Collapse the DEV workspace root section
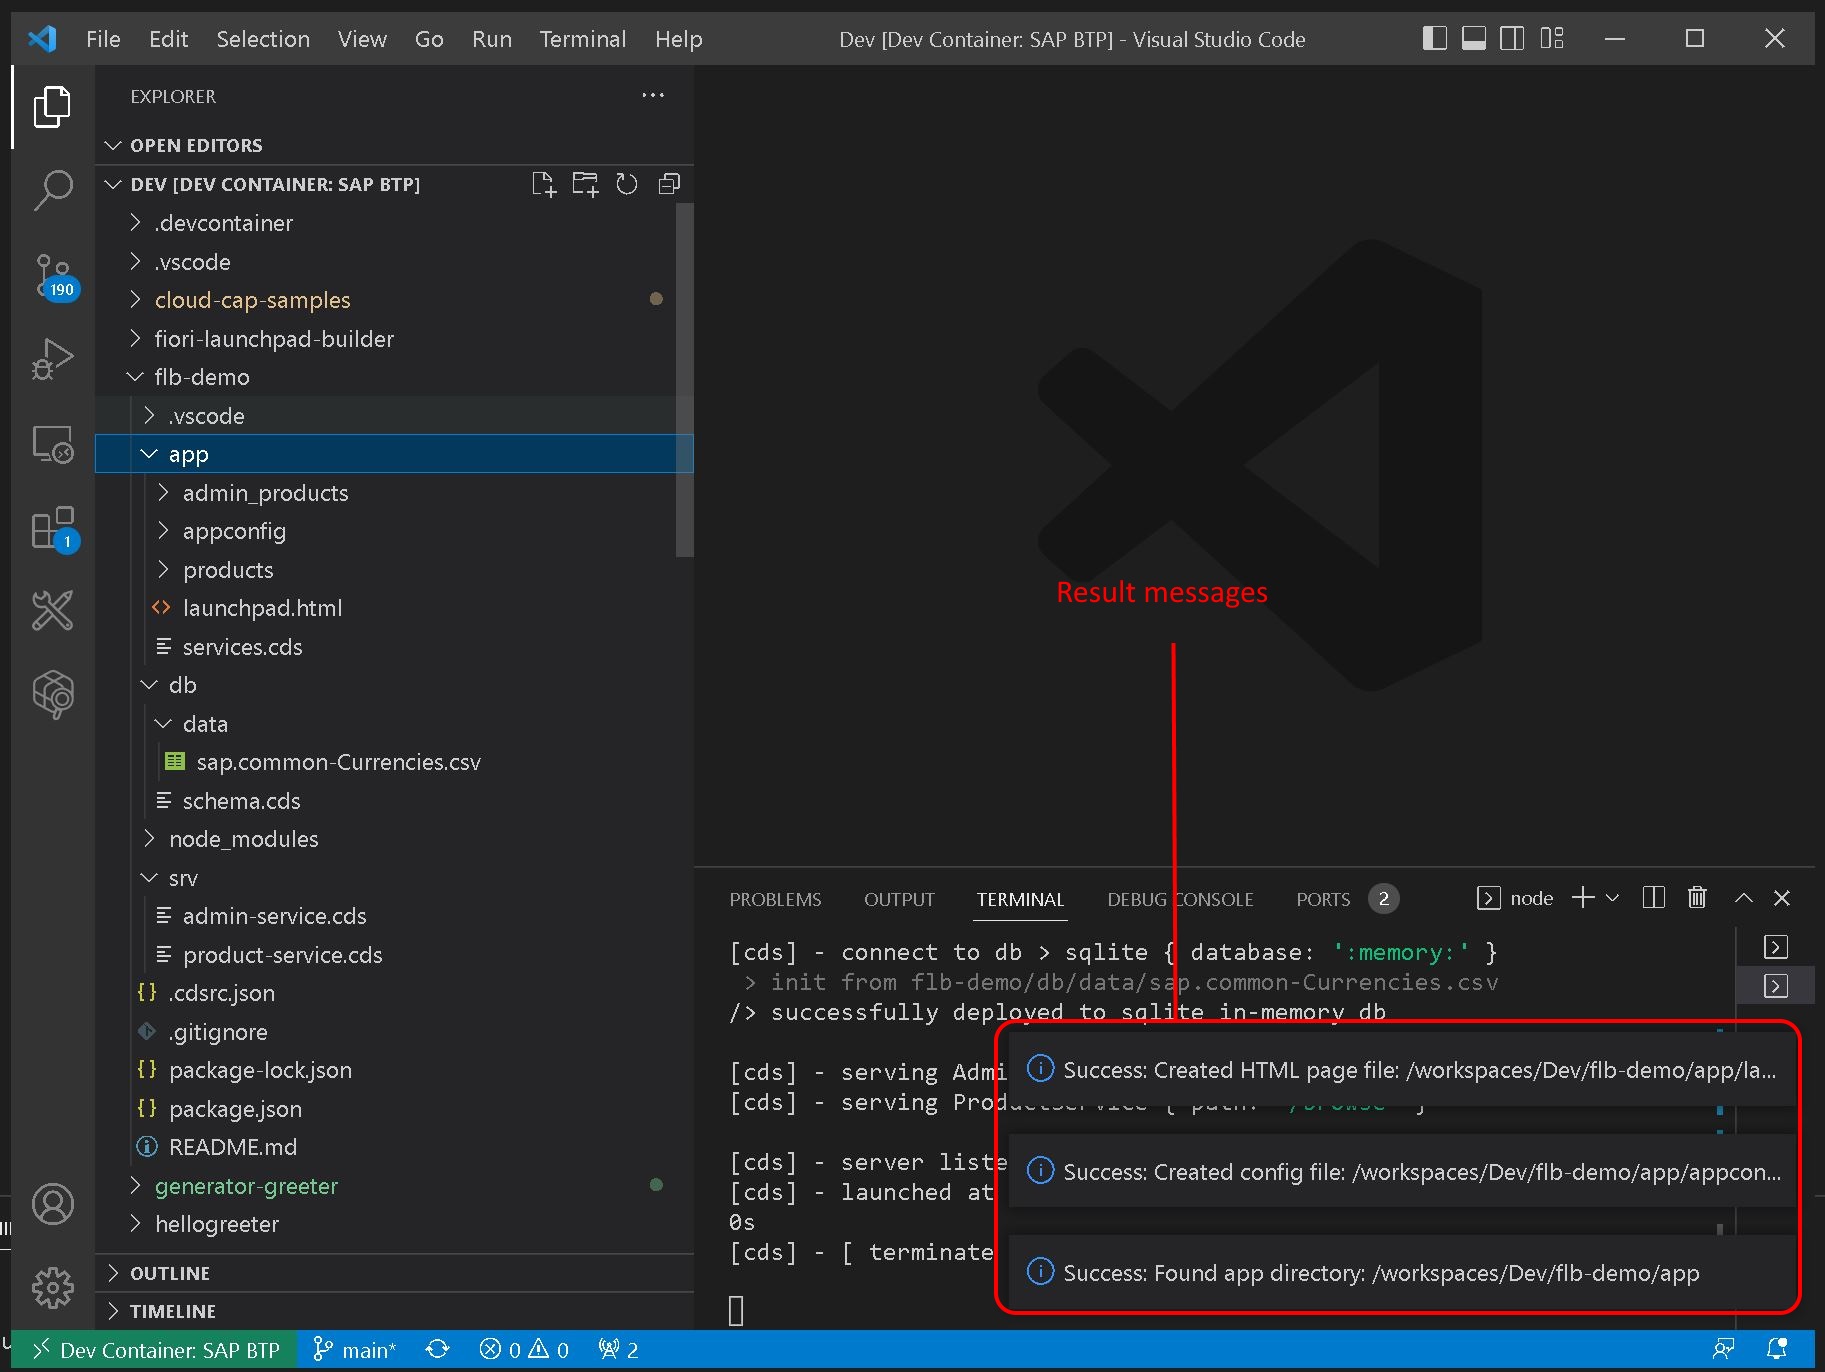Image resolution: width=1825 pixels, height=1372 pixels. [275, 184]
